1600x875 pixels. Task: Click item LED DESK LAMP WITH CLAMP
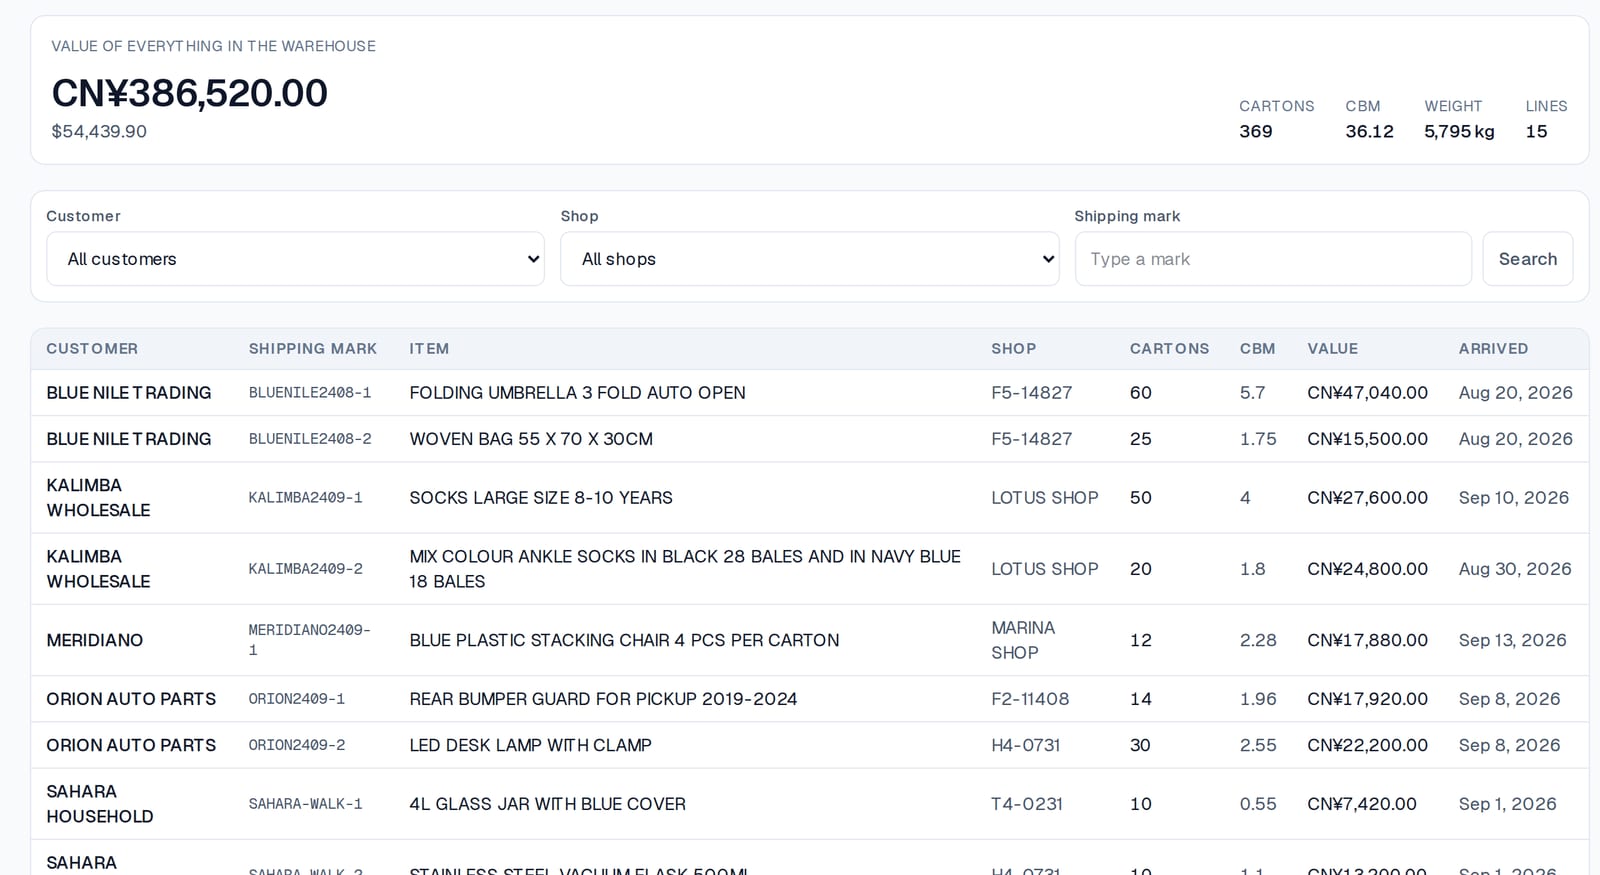tap(530, 745)
